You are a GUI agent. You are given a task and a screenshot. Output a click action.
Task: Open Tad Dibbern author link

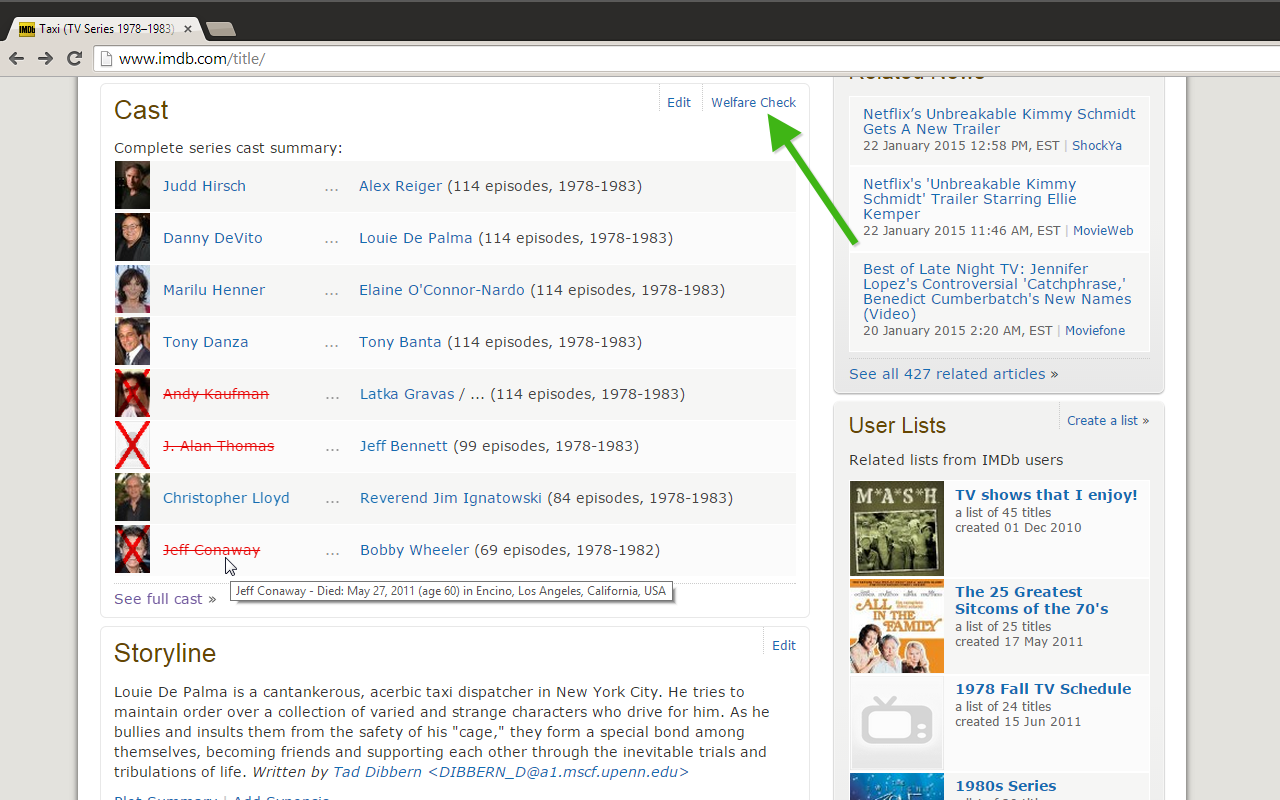(x=511, y=772)
